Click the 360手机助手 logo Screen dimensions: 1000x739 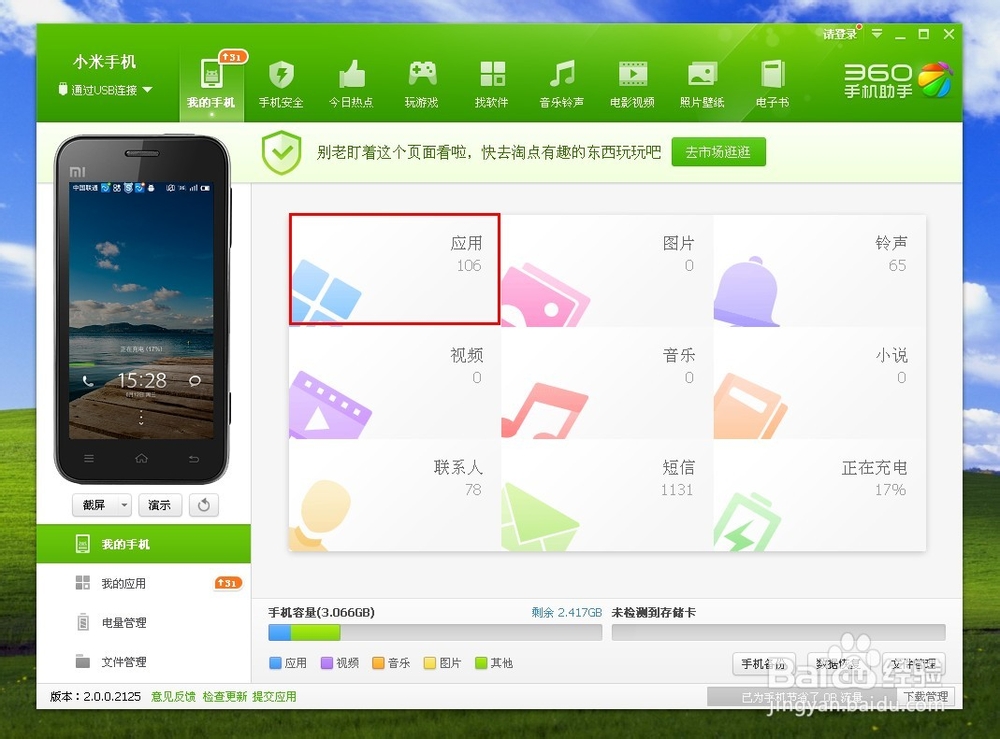(897, 80)
